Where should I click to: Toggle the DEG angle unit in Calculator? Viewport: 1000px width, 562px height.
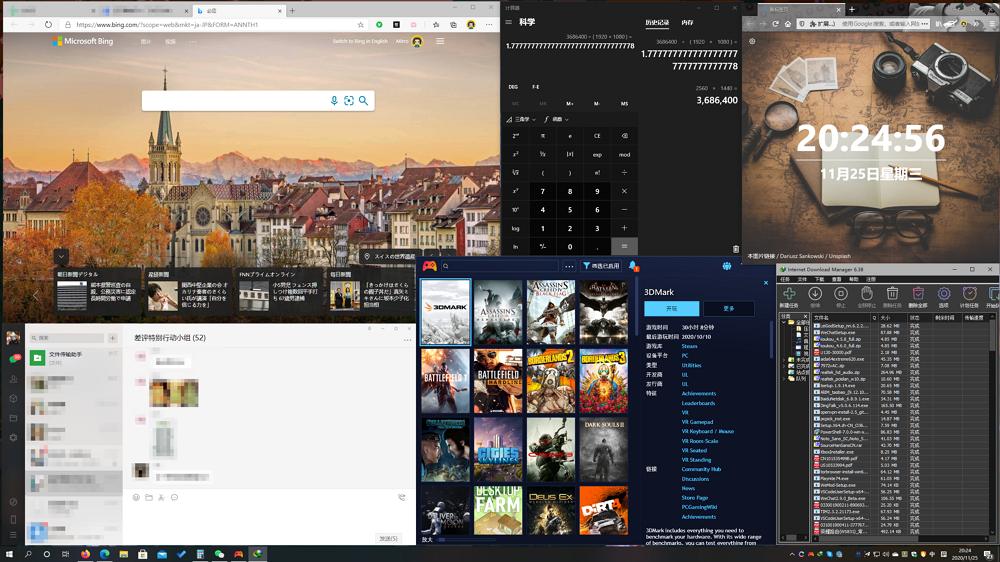pos(514,87)
